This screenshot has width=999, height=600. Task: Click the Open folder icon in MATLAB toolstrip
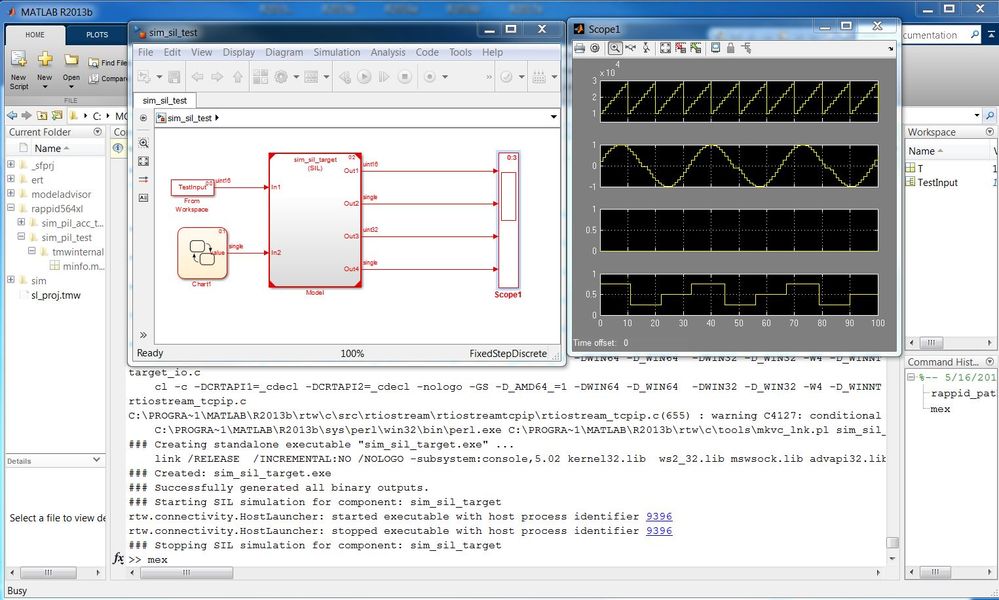pyautogui.click(x=71, y=60)
